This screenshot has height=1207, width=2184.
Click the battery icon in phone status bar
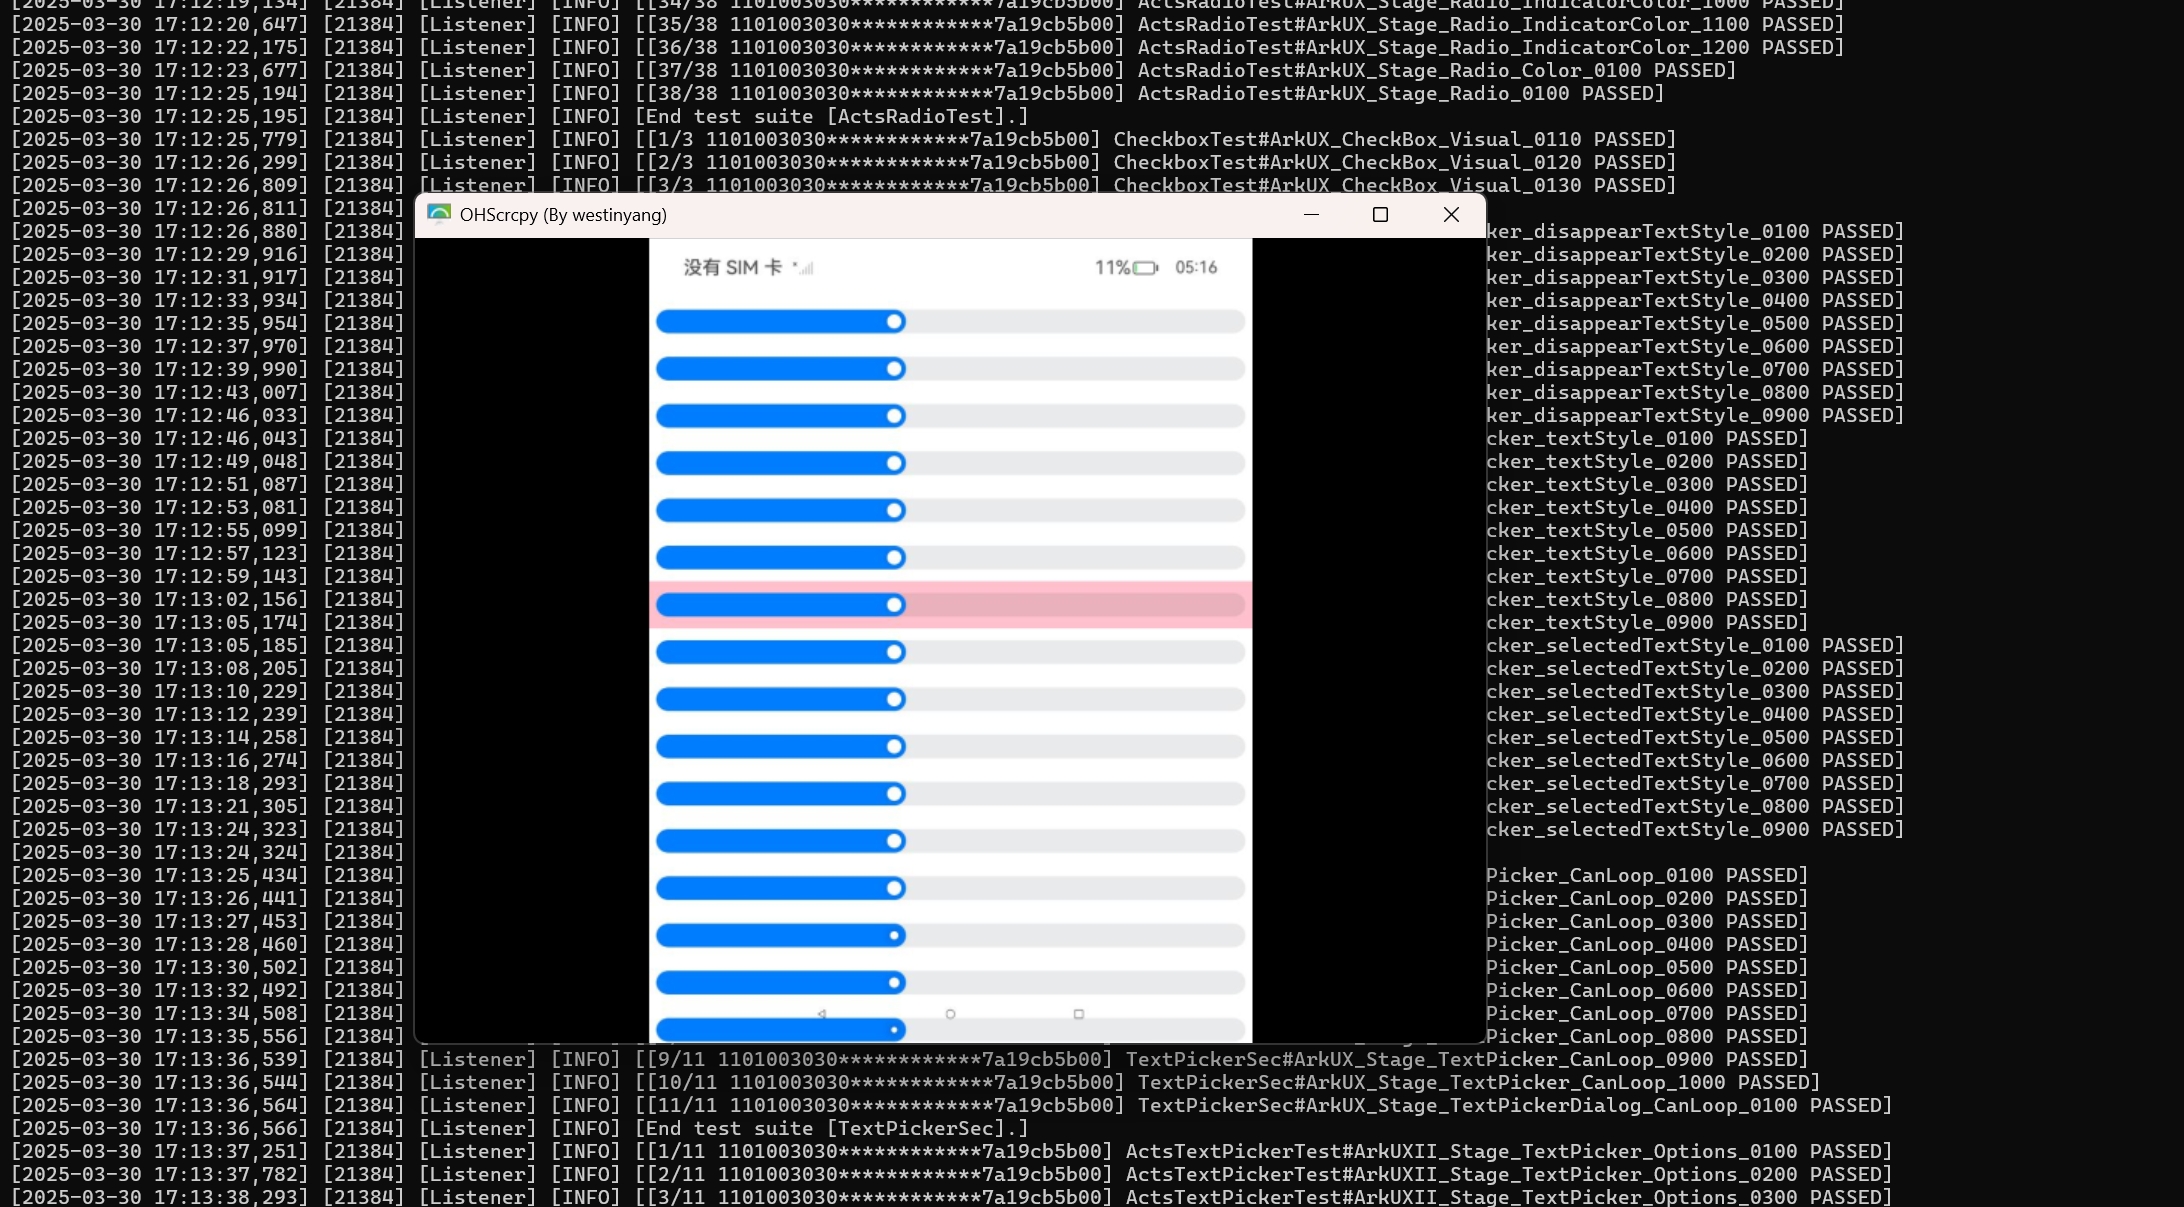click(x=1145, y=268)
